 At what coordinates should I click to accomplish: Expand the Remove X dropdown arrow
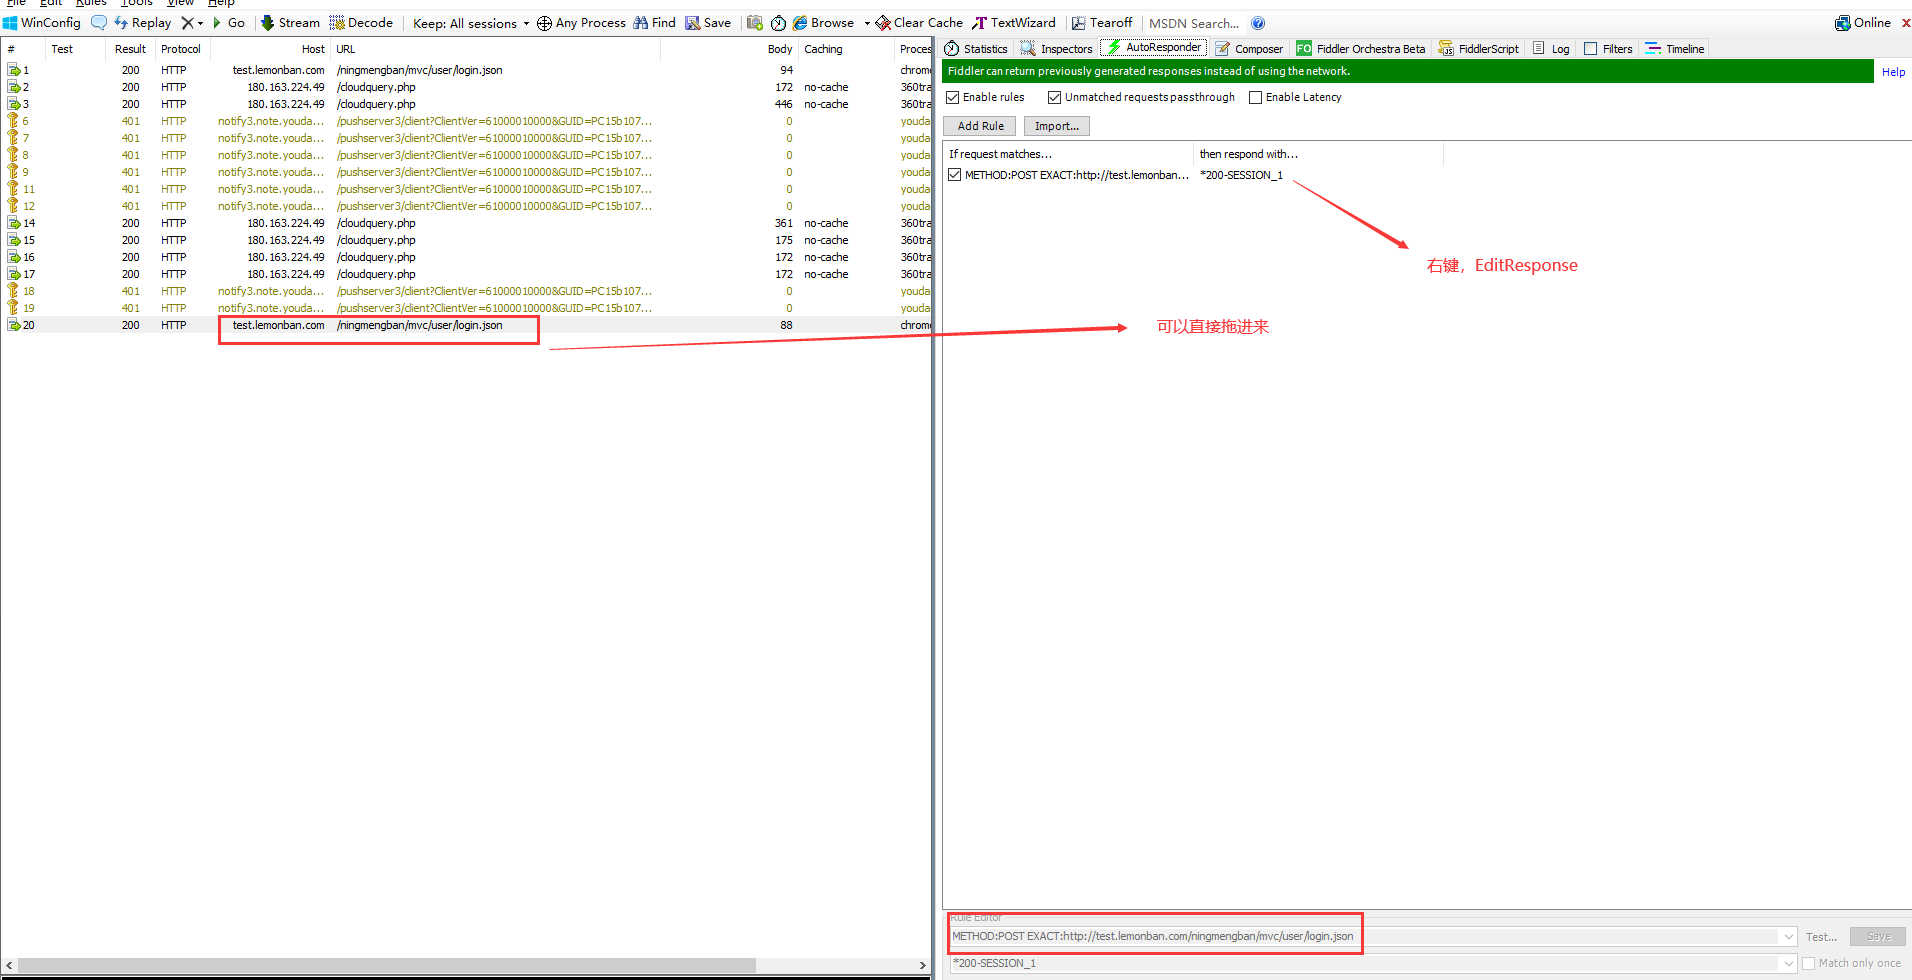coord(201,23)
